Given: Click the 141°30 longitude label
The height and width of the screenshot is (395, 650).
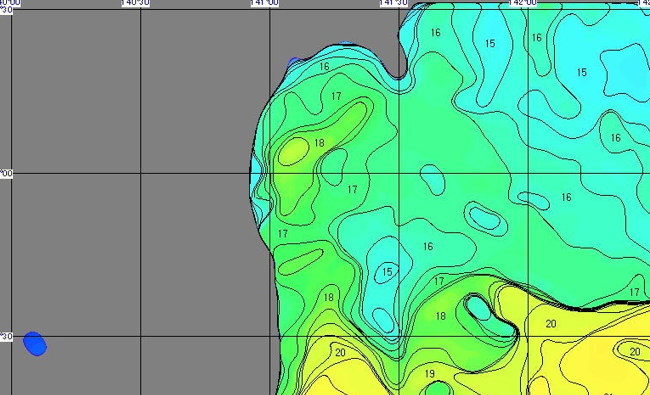Looking at the screenshot, I should 394,3.
